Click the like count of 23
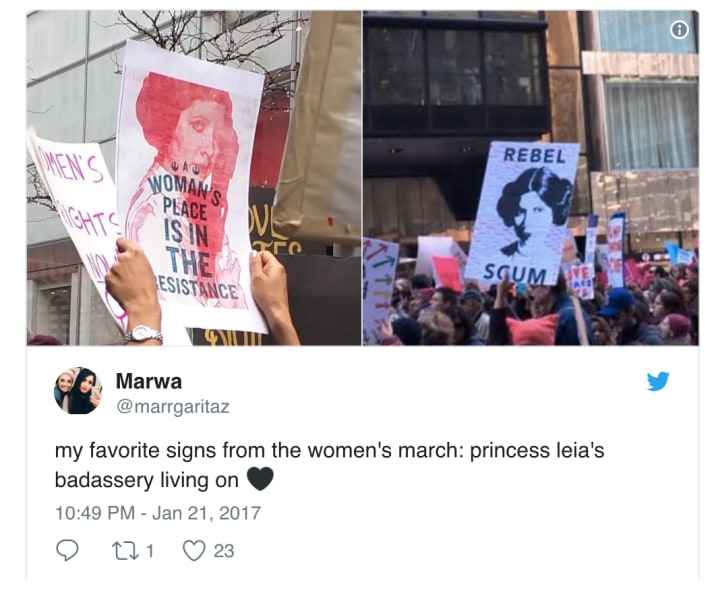 [x=224, y=550]
